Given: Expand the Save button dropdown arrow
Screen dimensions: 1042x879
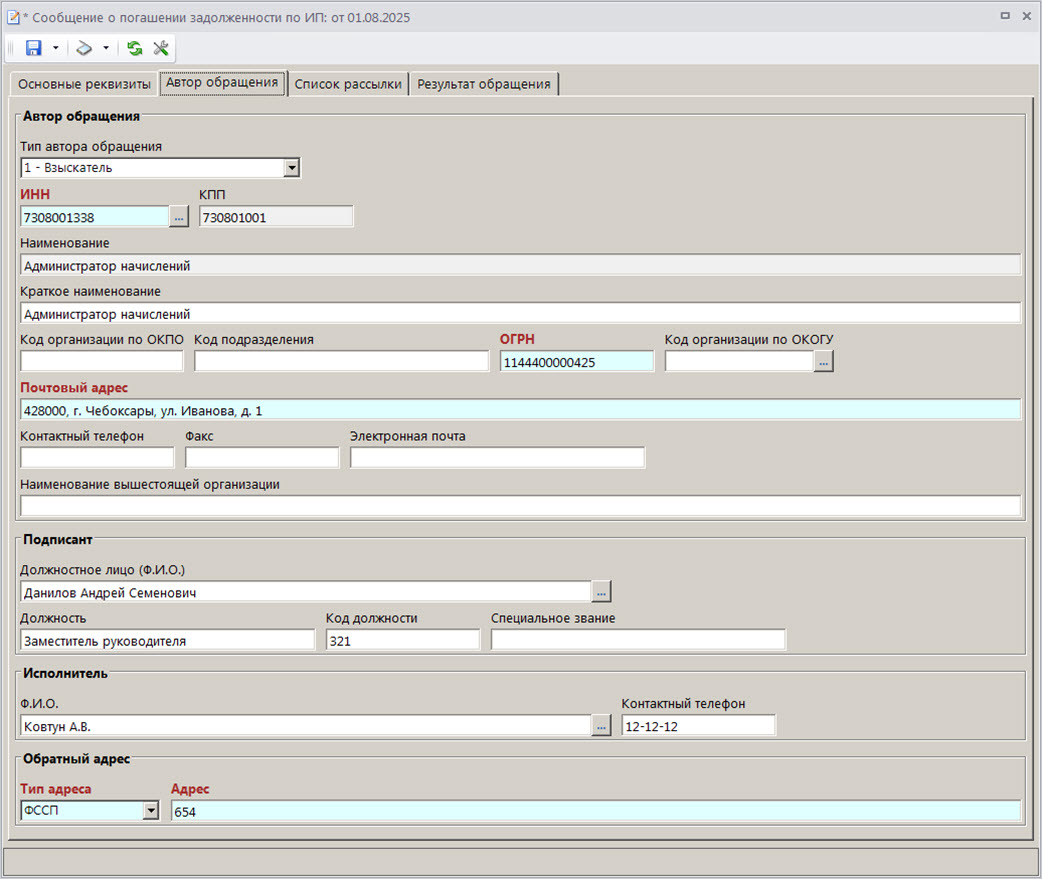Looking at the screenshot, I should pos(55,48).
